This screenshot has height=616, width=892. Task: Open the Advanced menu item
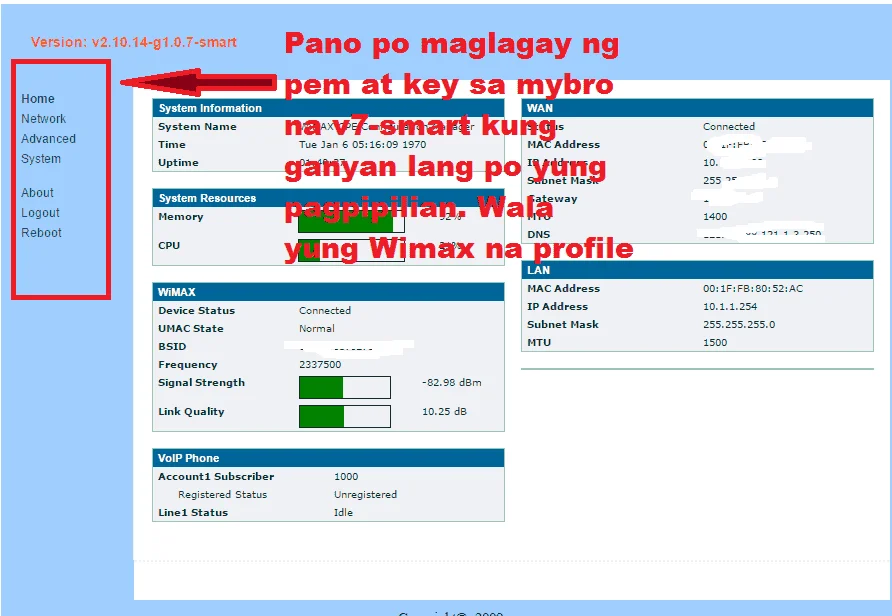pyautogui.click(x=48, y=139)
